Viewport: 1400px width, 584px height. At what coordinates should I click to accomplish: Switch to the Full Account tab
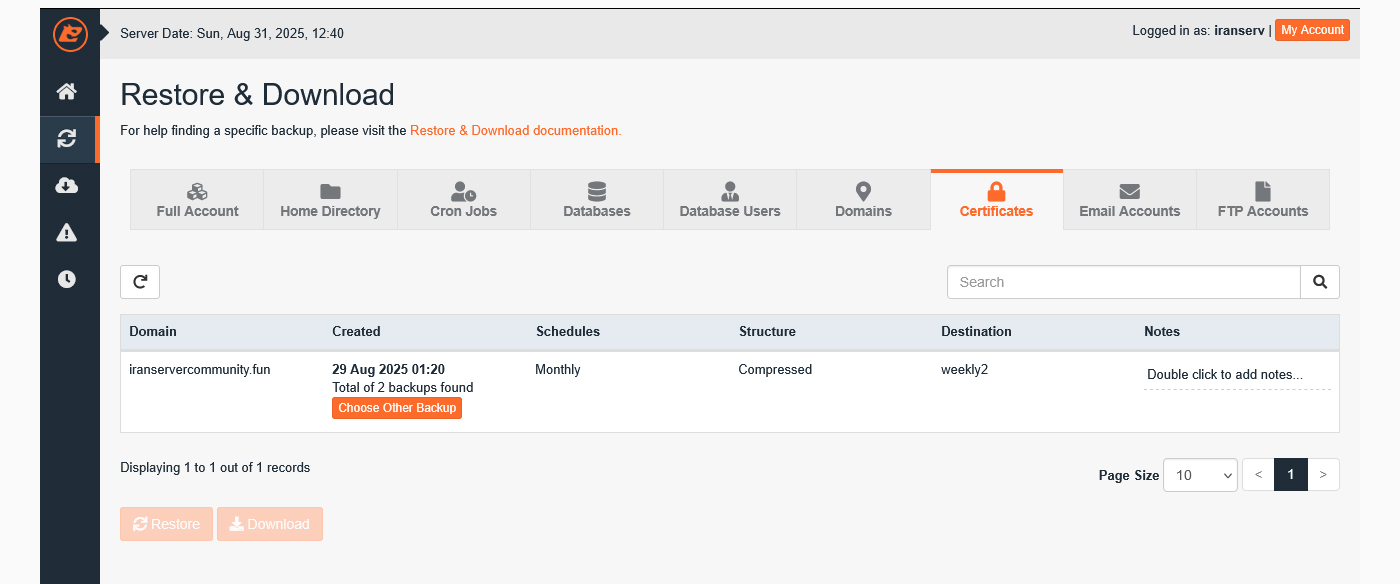coord(197,200)
